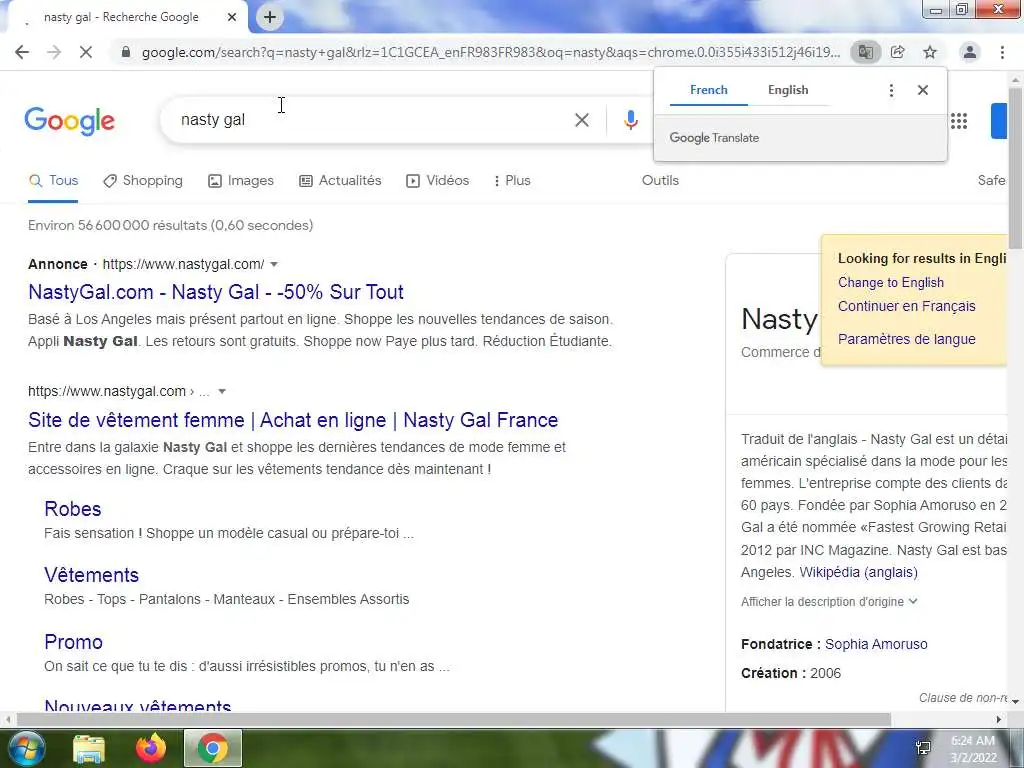Select English in the translate popup
Image resolution: width=1024 pixels, height=768 pixels.
click(788, 90)
